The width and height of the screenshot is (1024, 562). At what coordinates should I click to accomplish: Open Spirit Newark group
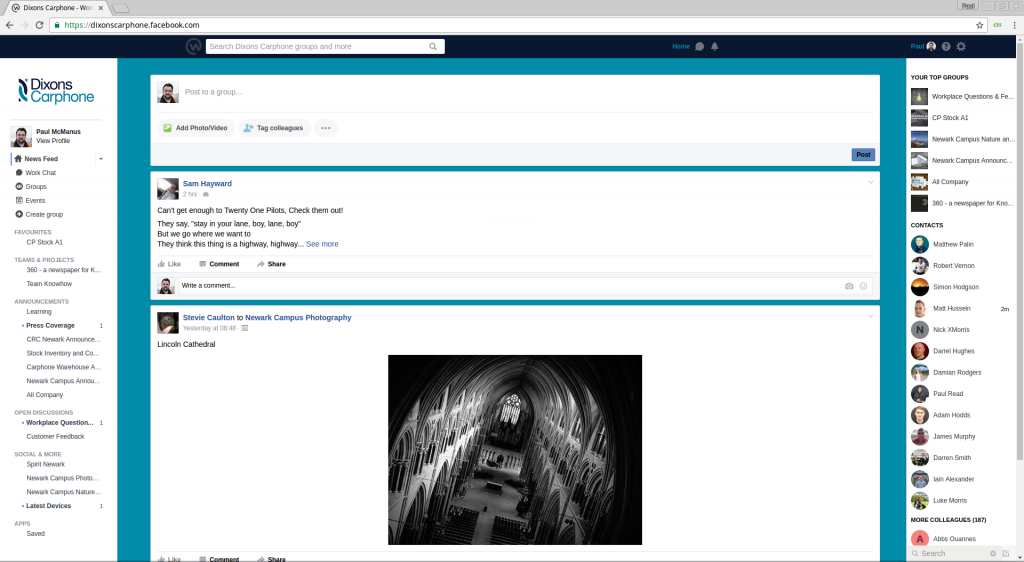click(x=46, y=464)
